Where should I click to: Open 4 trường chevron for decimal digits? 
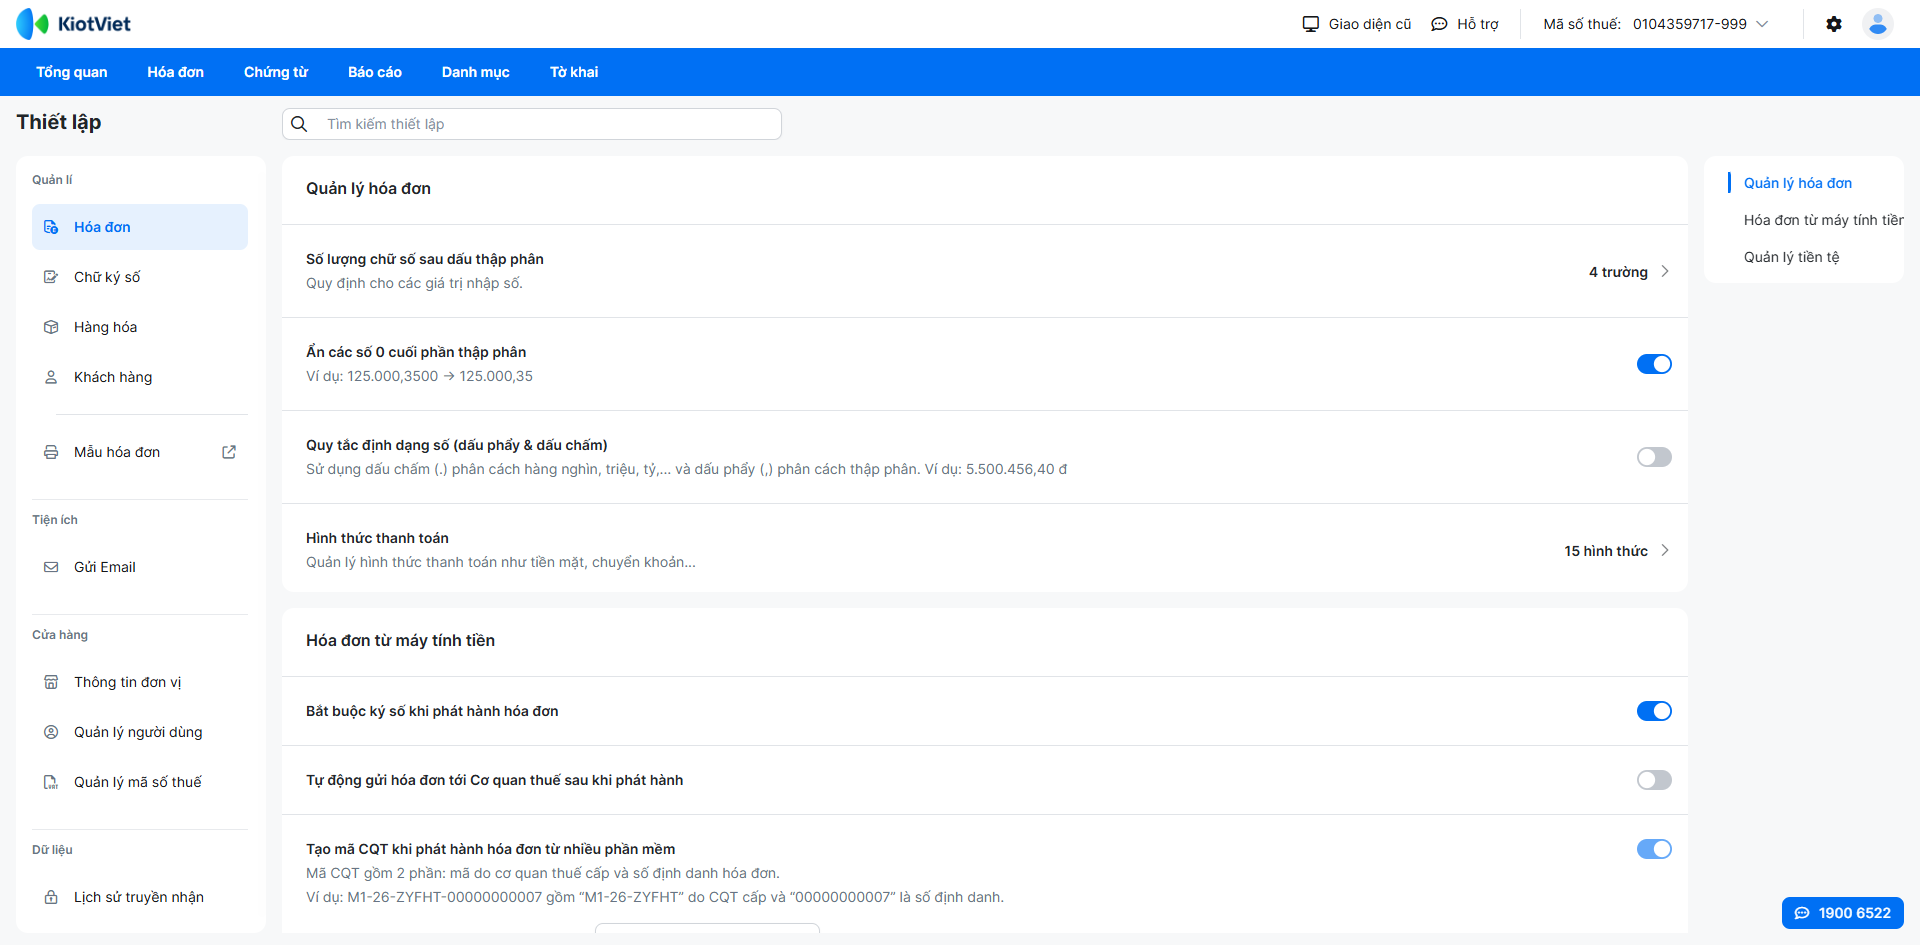(x=1665, y=271)
